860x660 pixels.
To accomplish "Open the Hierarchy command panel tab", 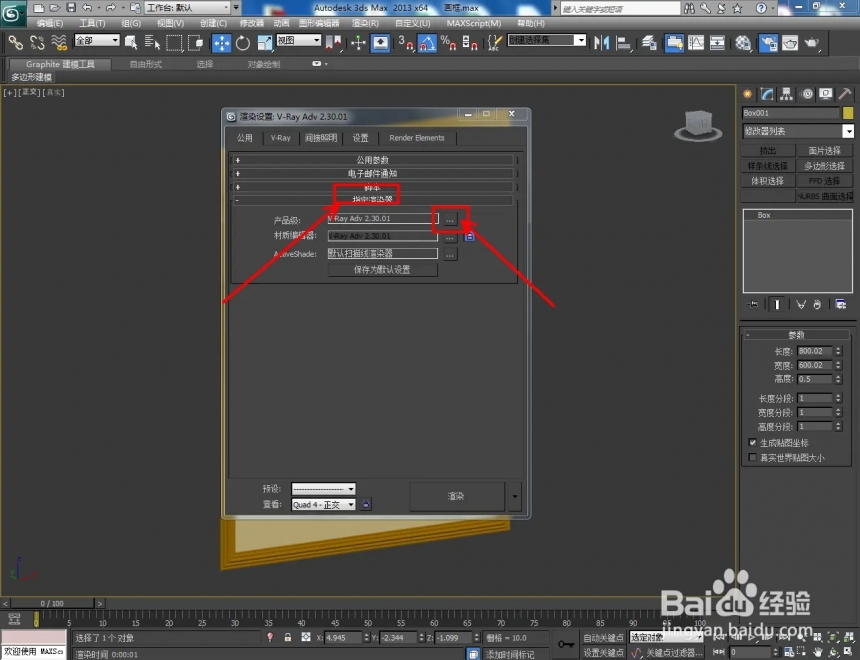I will point(787,94).
